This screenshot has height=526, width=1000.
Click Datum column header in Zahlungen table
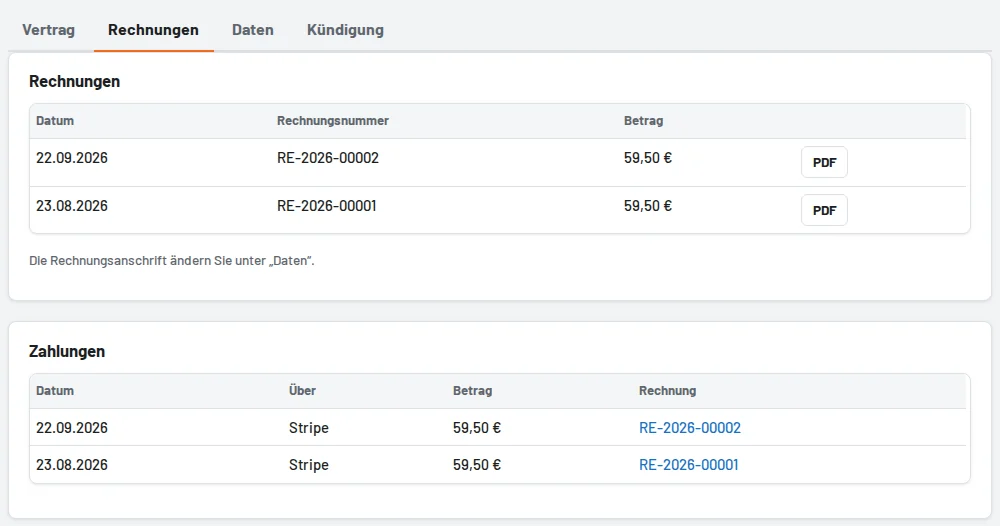click(55, 391)
